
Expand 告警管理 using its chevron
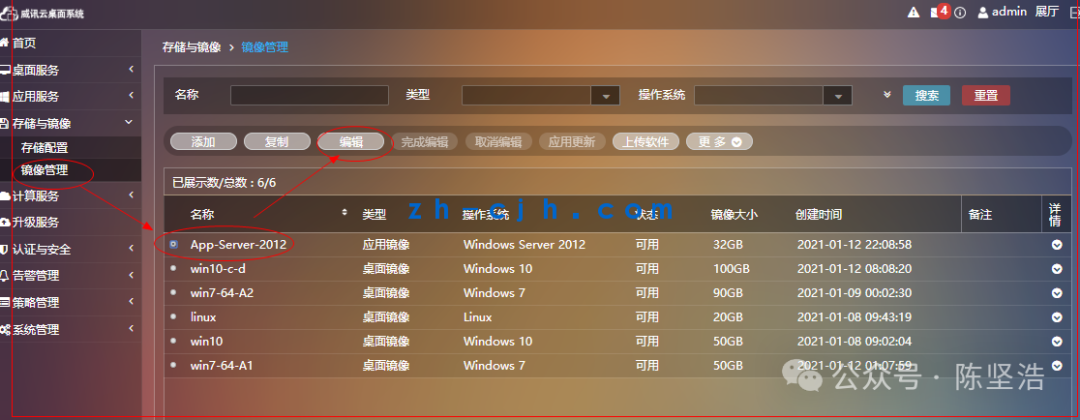131,275
